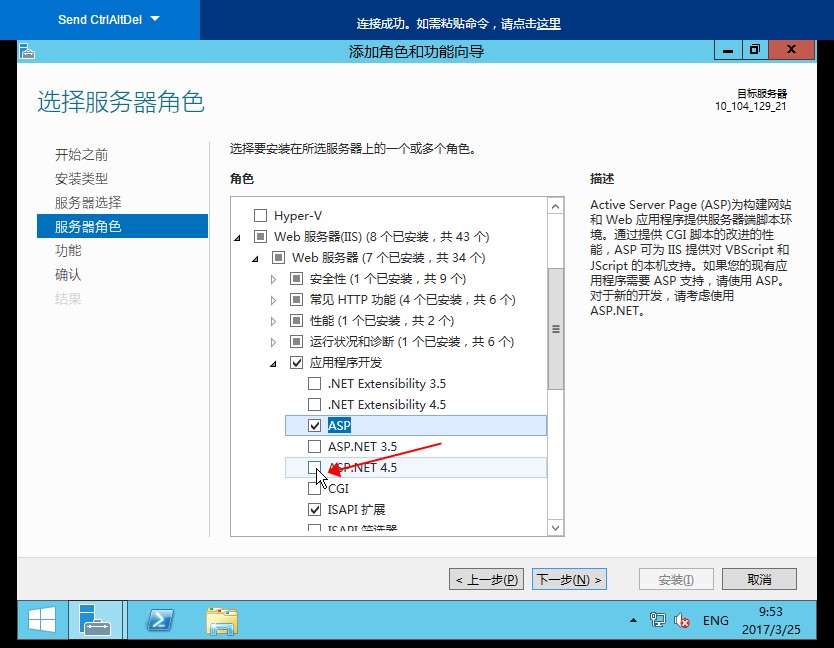Uncheck the ASP checkbox
The height and width of the screenshot is (648, 834).
[x=314, y=426]
